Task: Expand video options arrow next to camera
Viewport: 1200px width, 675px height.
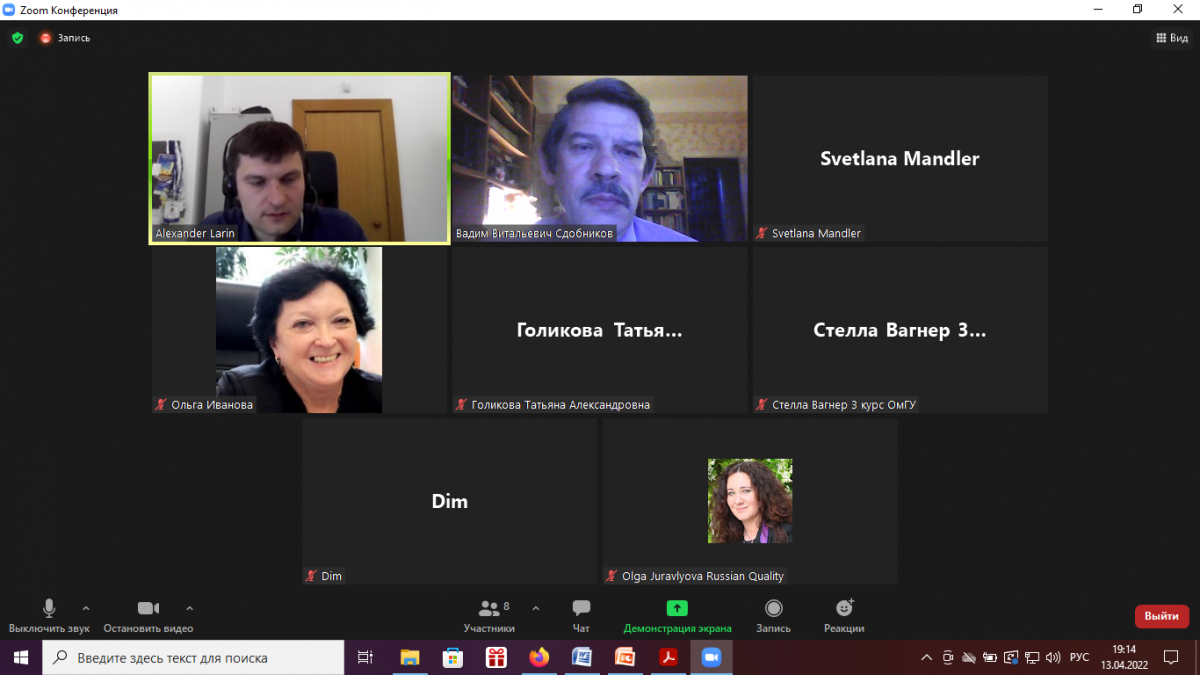Action: pos(190,608)
